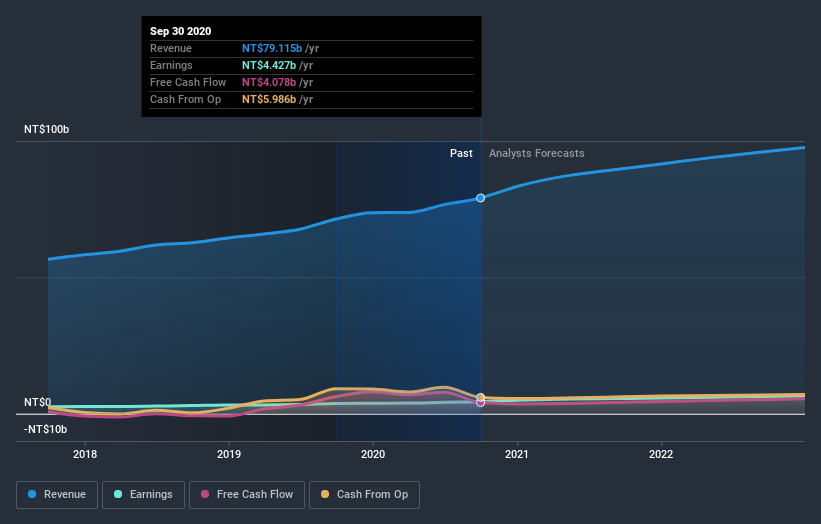Toggle the Free Cash Flow legend series

tap(247, 495)
